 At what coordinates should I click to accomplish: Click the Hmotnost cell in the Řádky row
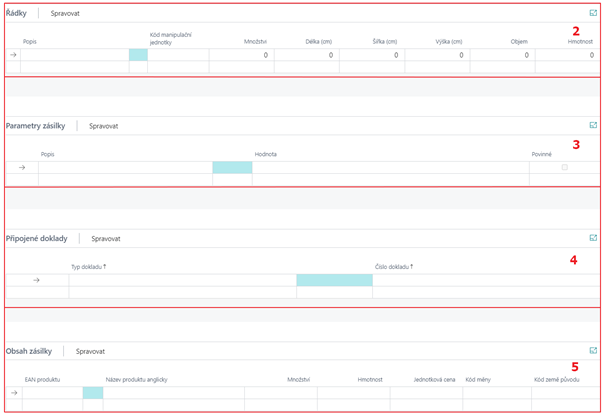(567, 55)
